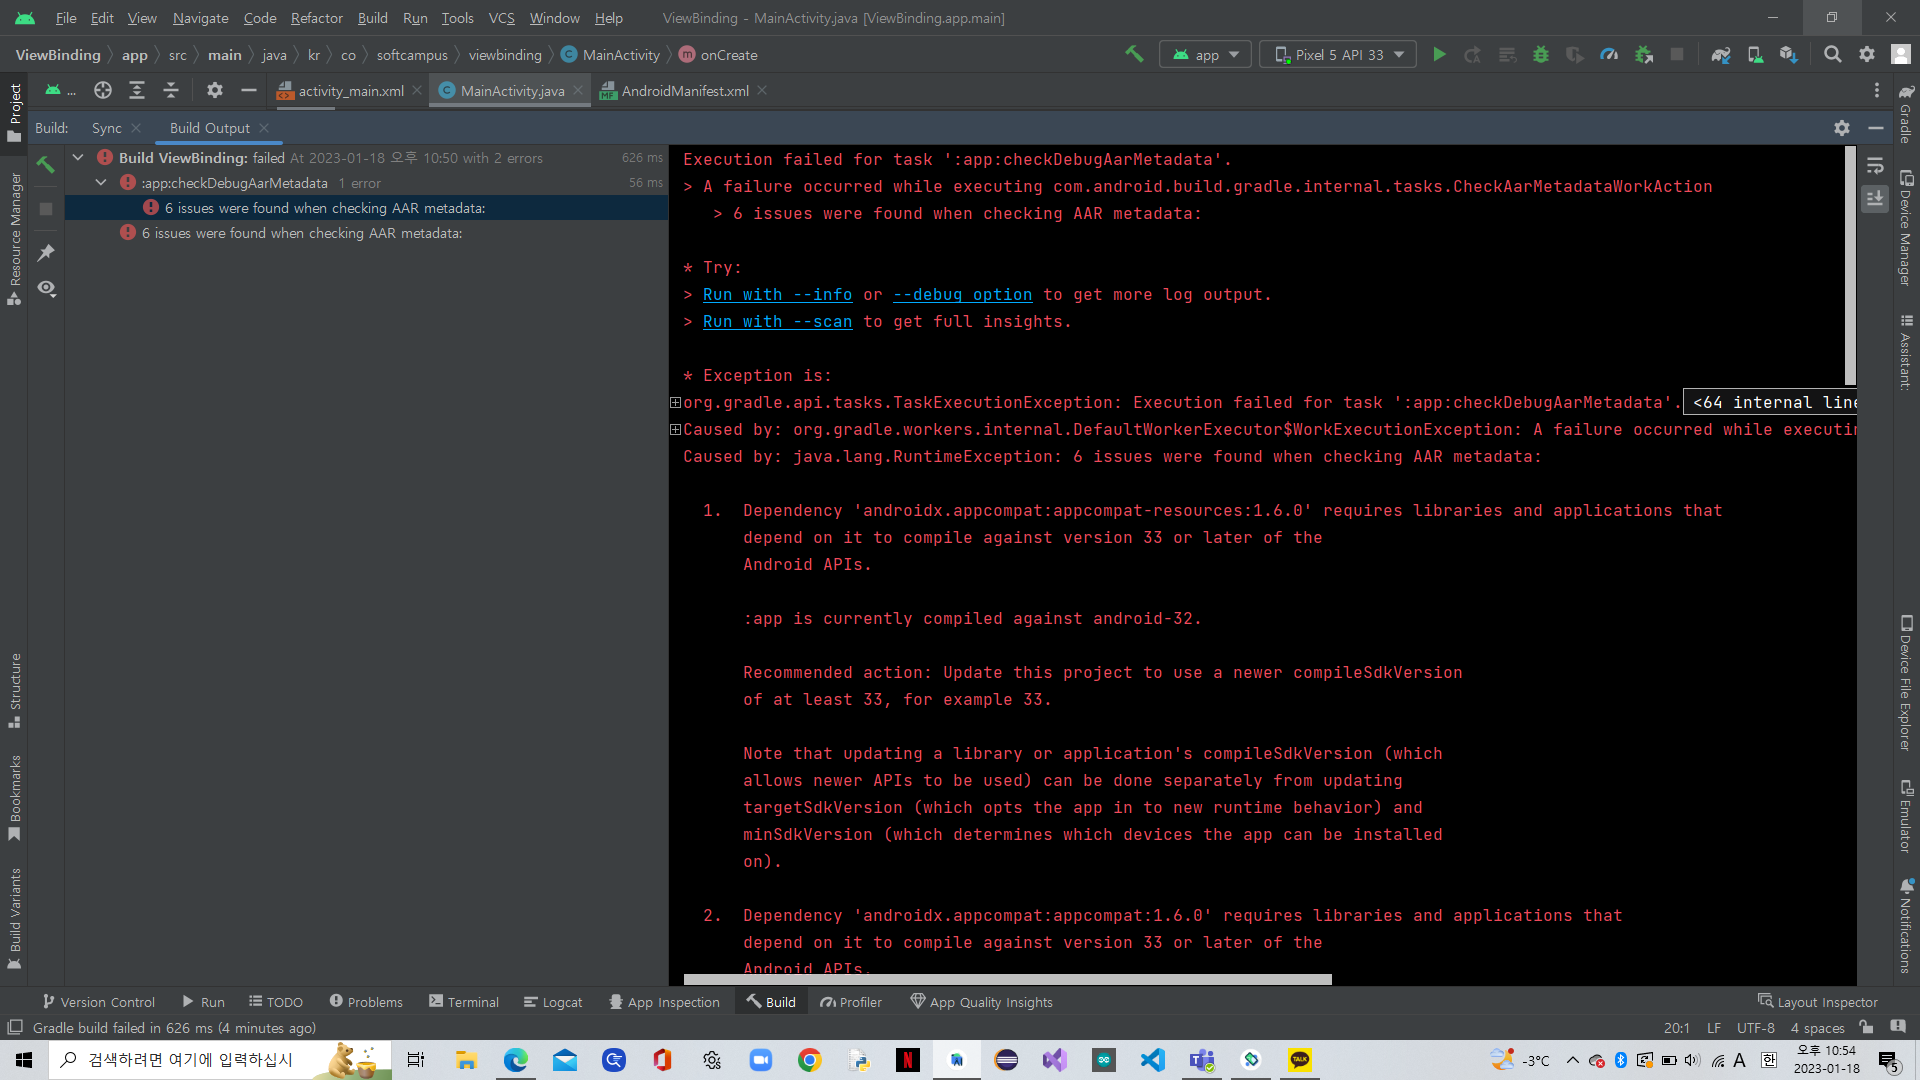Toggle soft-wrap in build output
1920x1080 pixels.
coord(1875,165)
